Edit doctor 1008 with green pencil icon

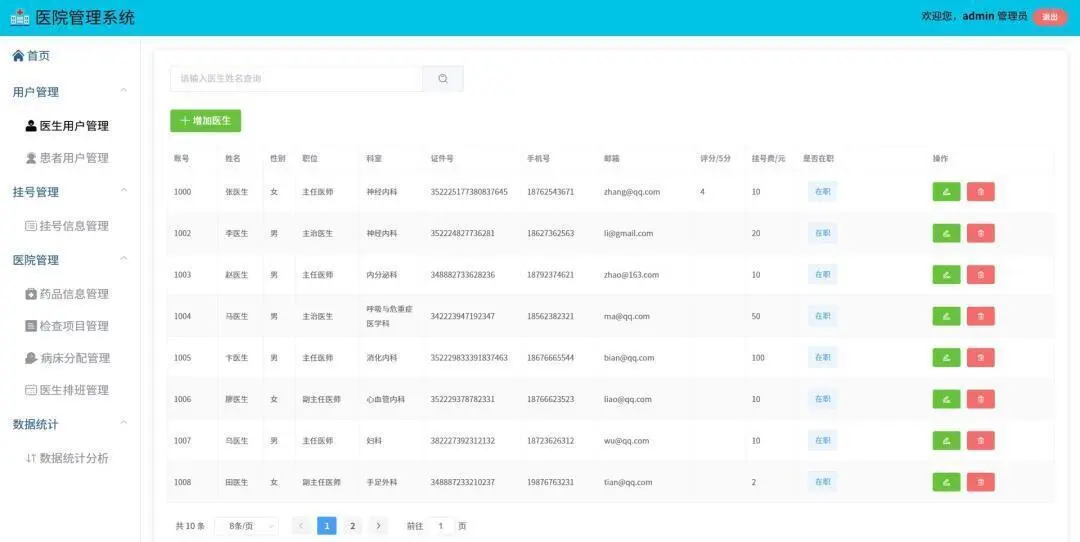[946, 482]
